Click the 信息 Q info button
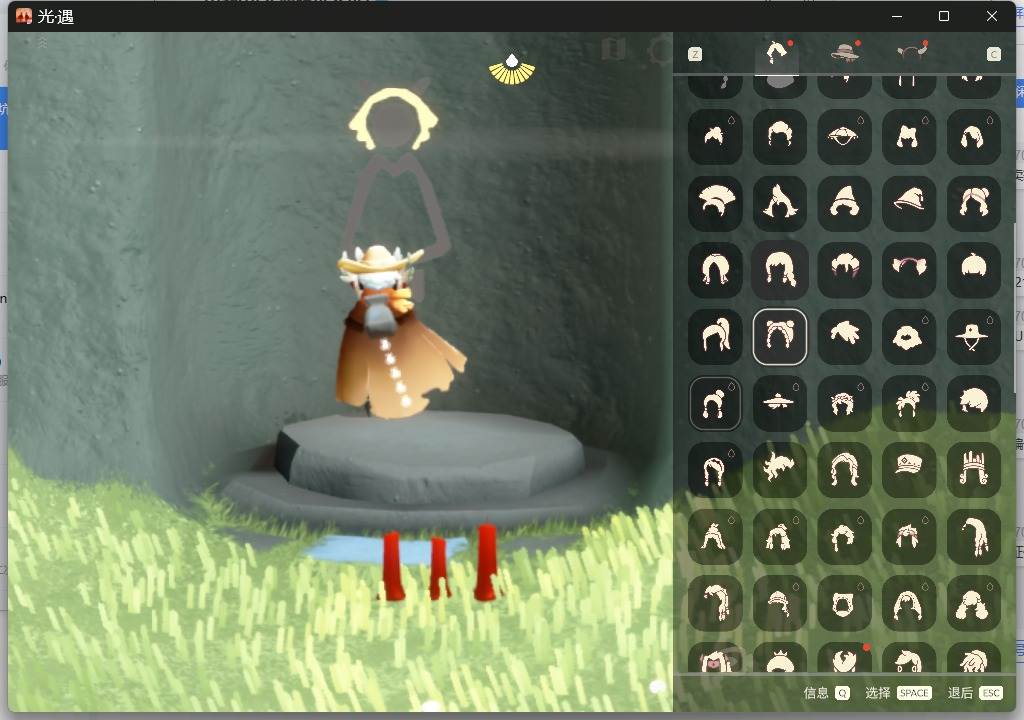Screen dimensions: 1024x720 coord(826,693)
